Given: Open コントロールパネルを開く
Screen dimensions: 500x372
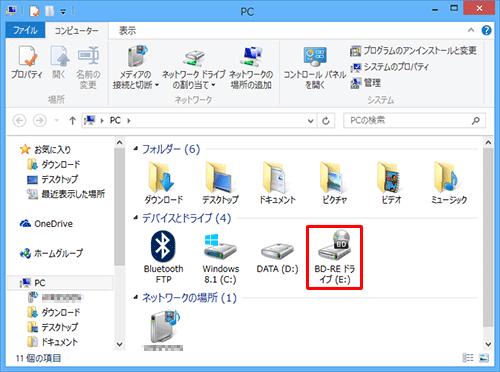Looking at the screenshot, I should click(315, 67).
